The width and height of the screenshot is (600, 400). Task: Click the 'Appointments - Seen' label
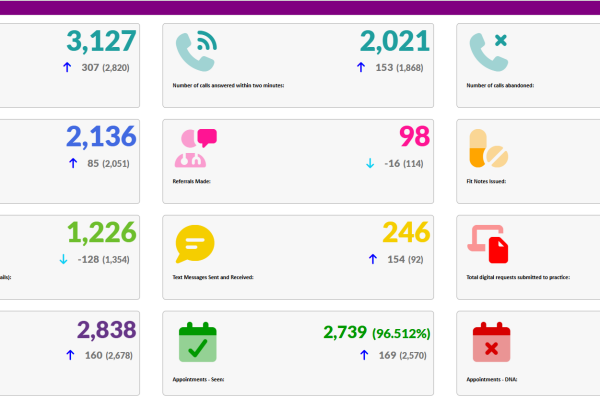click(x=198, y=379)
